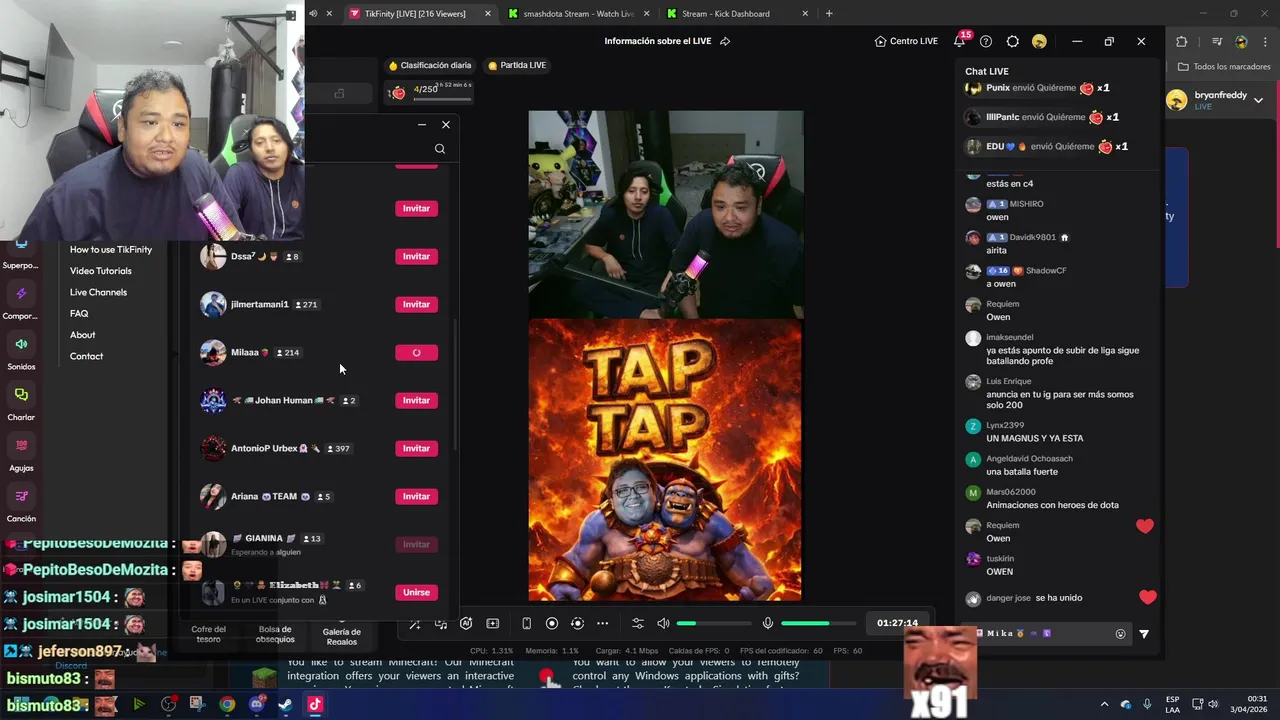1280x720 pixels.
Task: Open the magic wand effects tool
Action: tap(415, 623)
